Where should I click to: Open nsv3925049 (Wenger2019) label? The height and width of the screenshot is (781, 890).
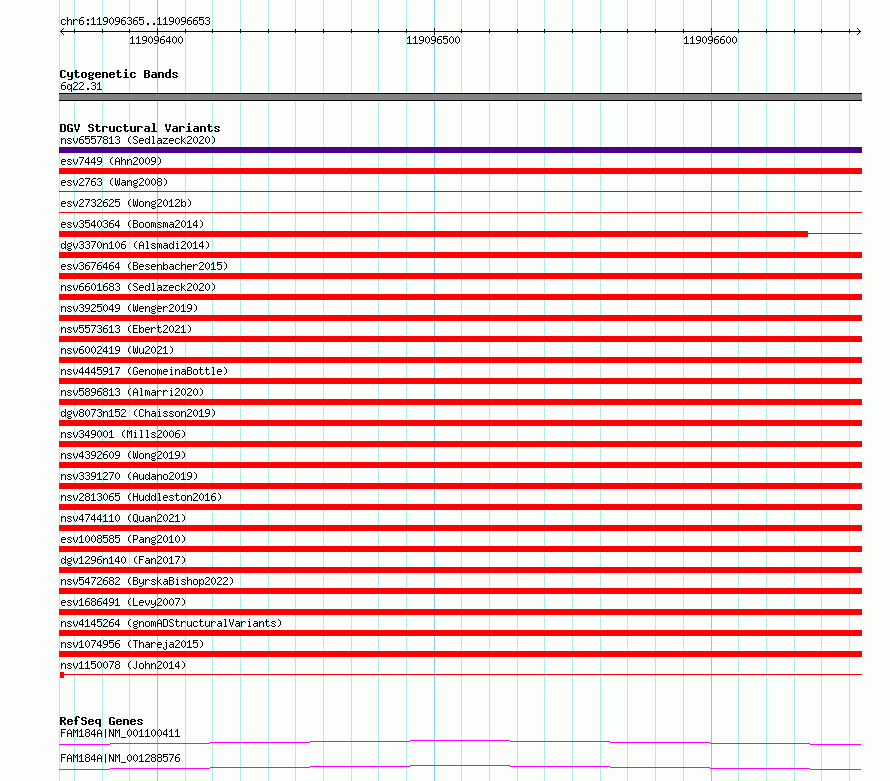click(x=129, y=308)
